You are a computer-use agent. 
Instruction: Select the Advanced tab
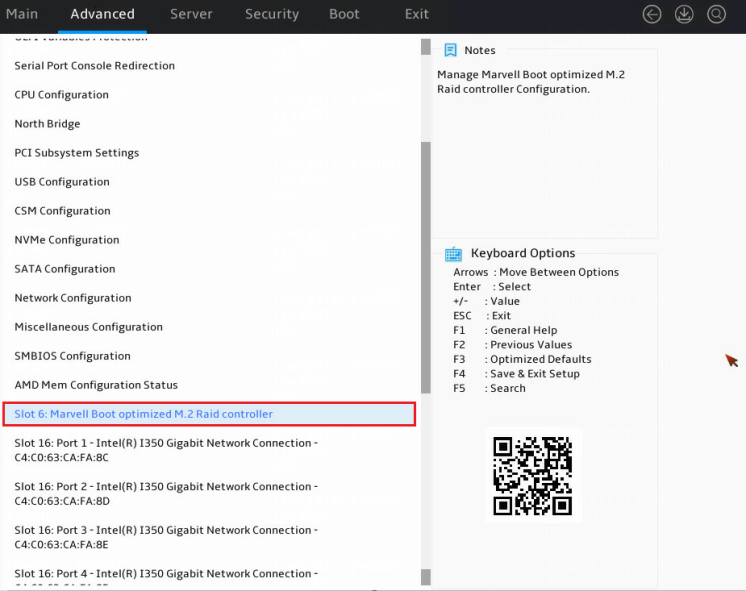[x=102, y=14]
